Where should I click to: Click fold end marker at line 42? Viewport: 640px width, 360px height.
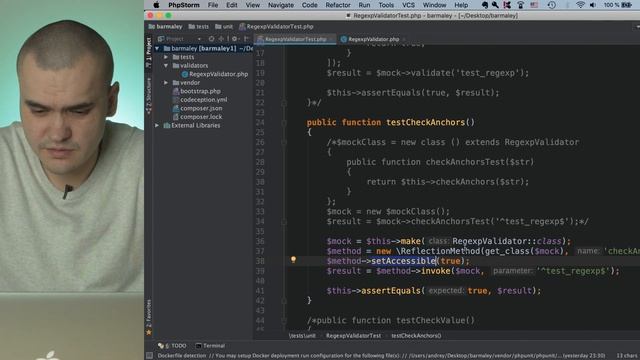click(x=284, y=301)
